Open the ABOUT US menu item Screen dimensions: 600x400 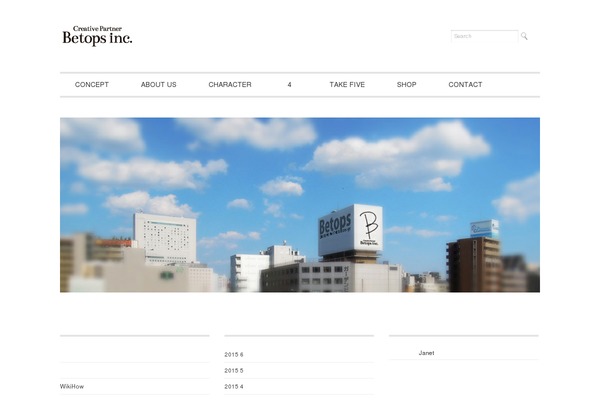click(x=158, y=85)
